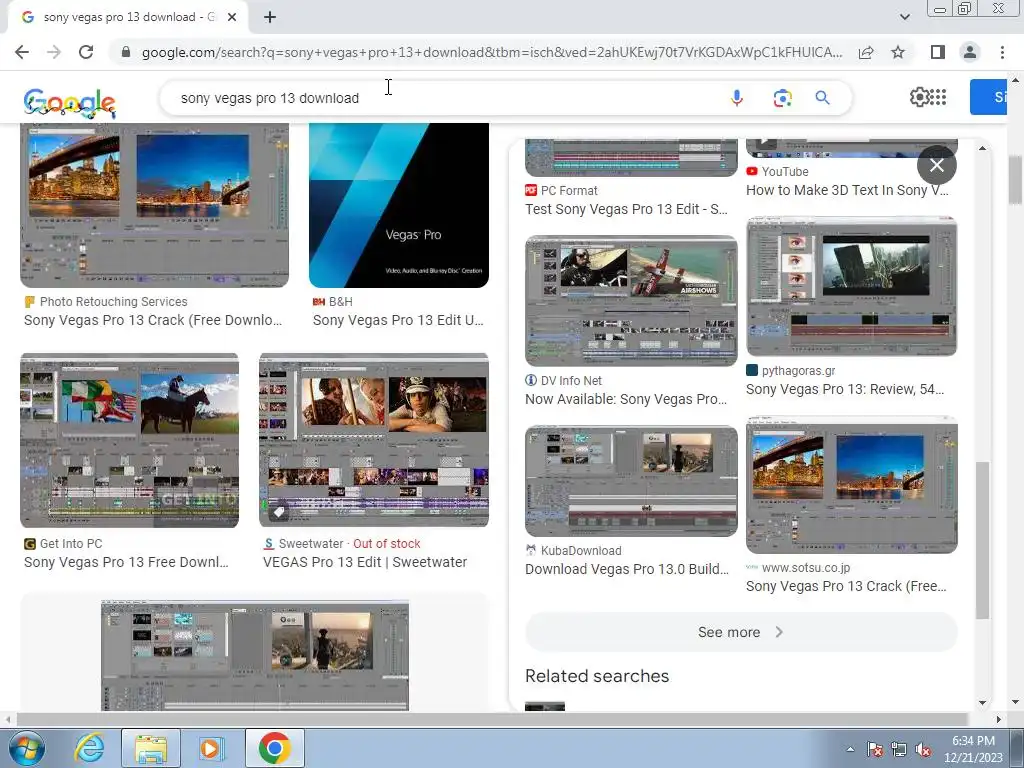Click the URL address bar
The image size is (1024, 768).
tap(491, 52)
